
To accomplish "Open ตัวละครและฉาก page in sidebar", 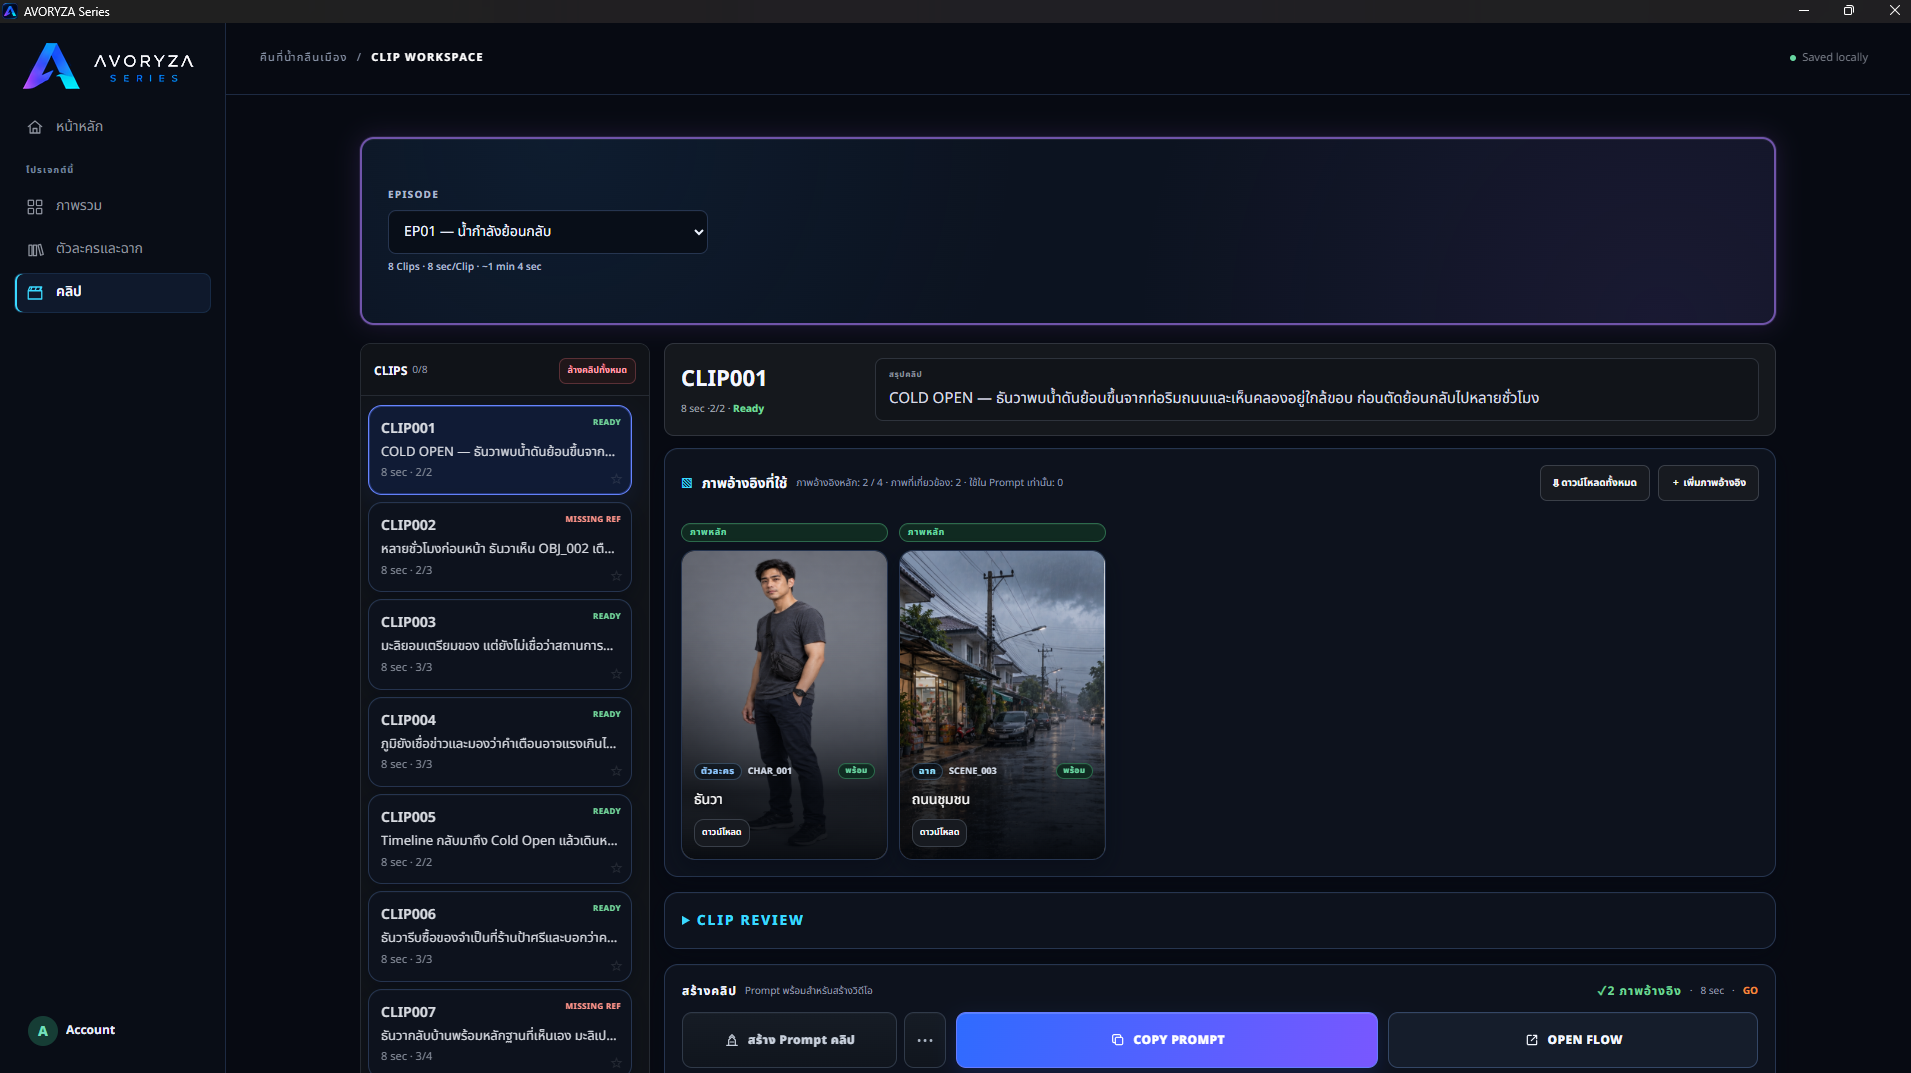I will click(112, 249).
